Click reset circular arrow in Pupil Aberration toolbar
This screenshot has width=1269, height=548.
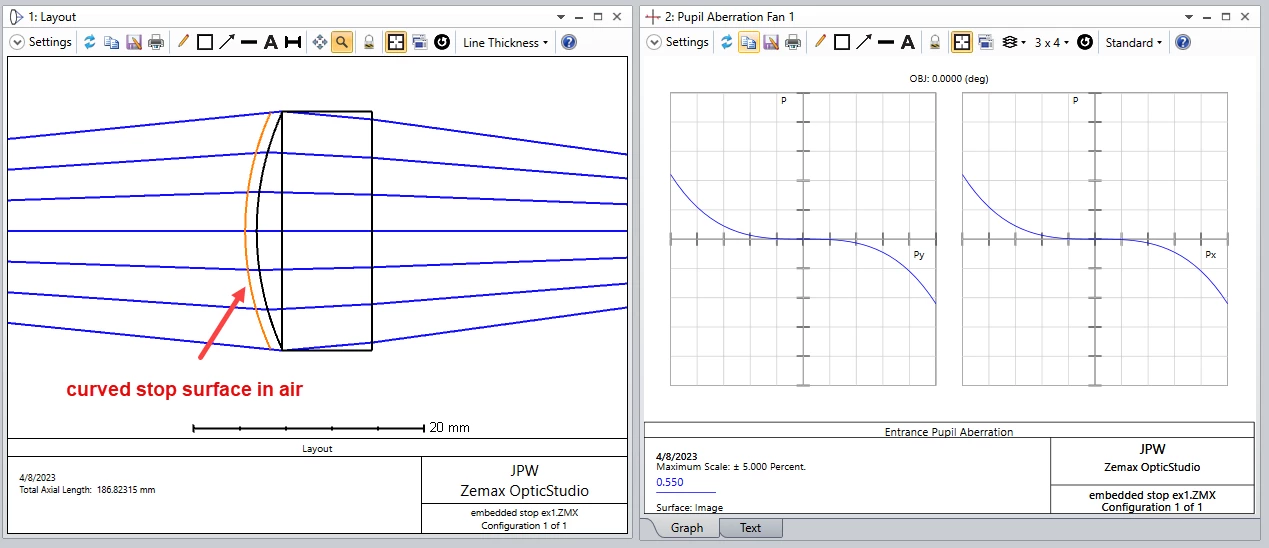pos(1084,42)
